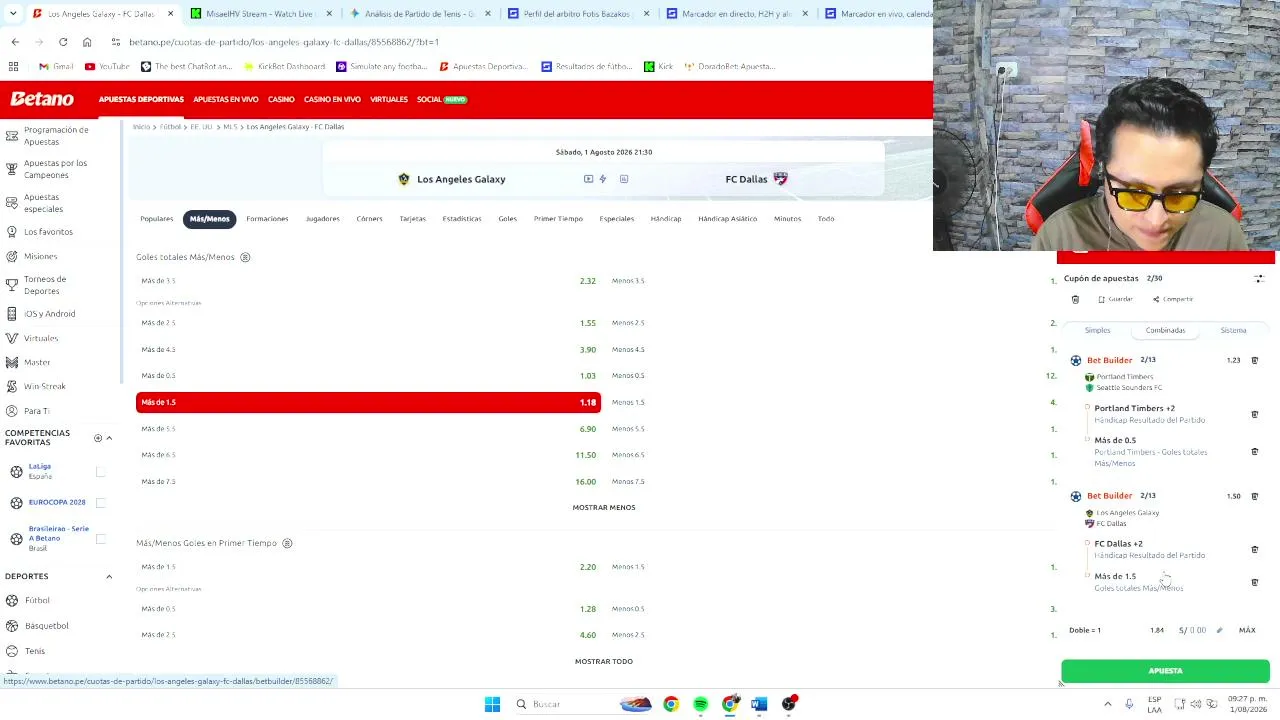
Task: Delete the Galaxy–Dallas Bet Builder at 1.50
Action: tap(1255, 496)
